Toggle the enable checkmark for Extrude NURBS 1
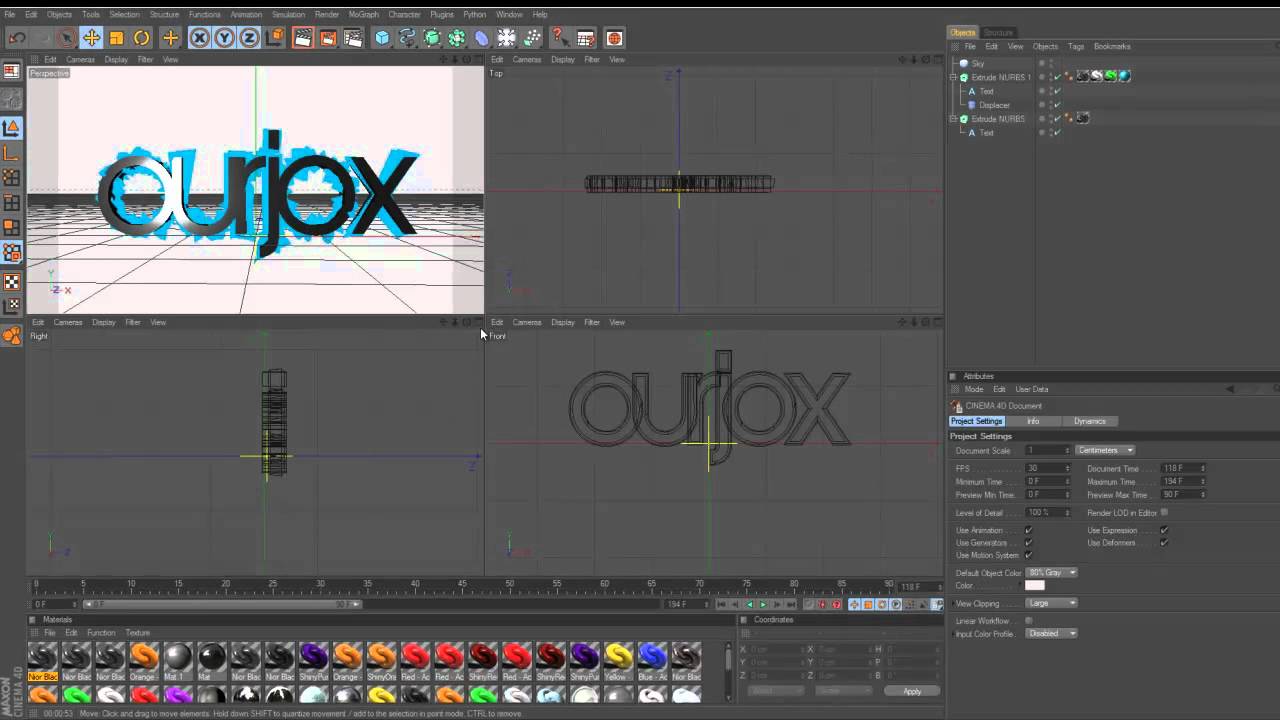This screenshot has height=720, width=1280. 1057,77
